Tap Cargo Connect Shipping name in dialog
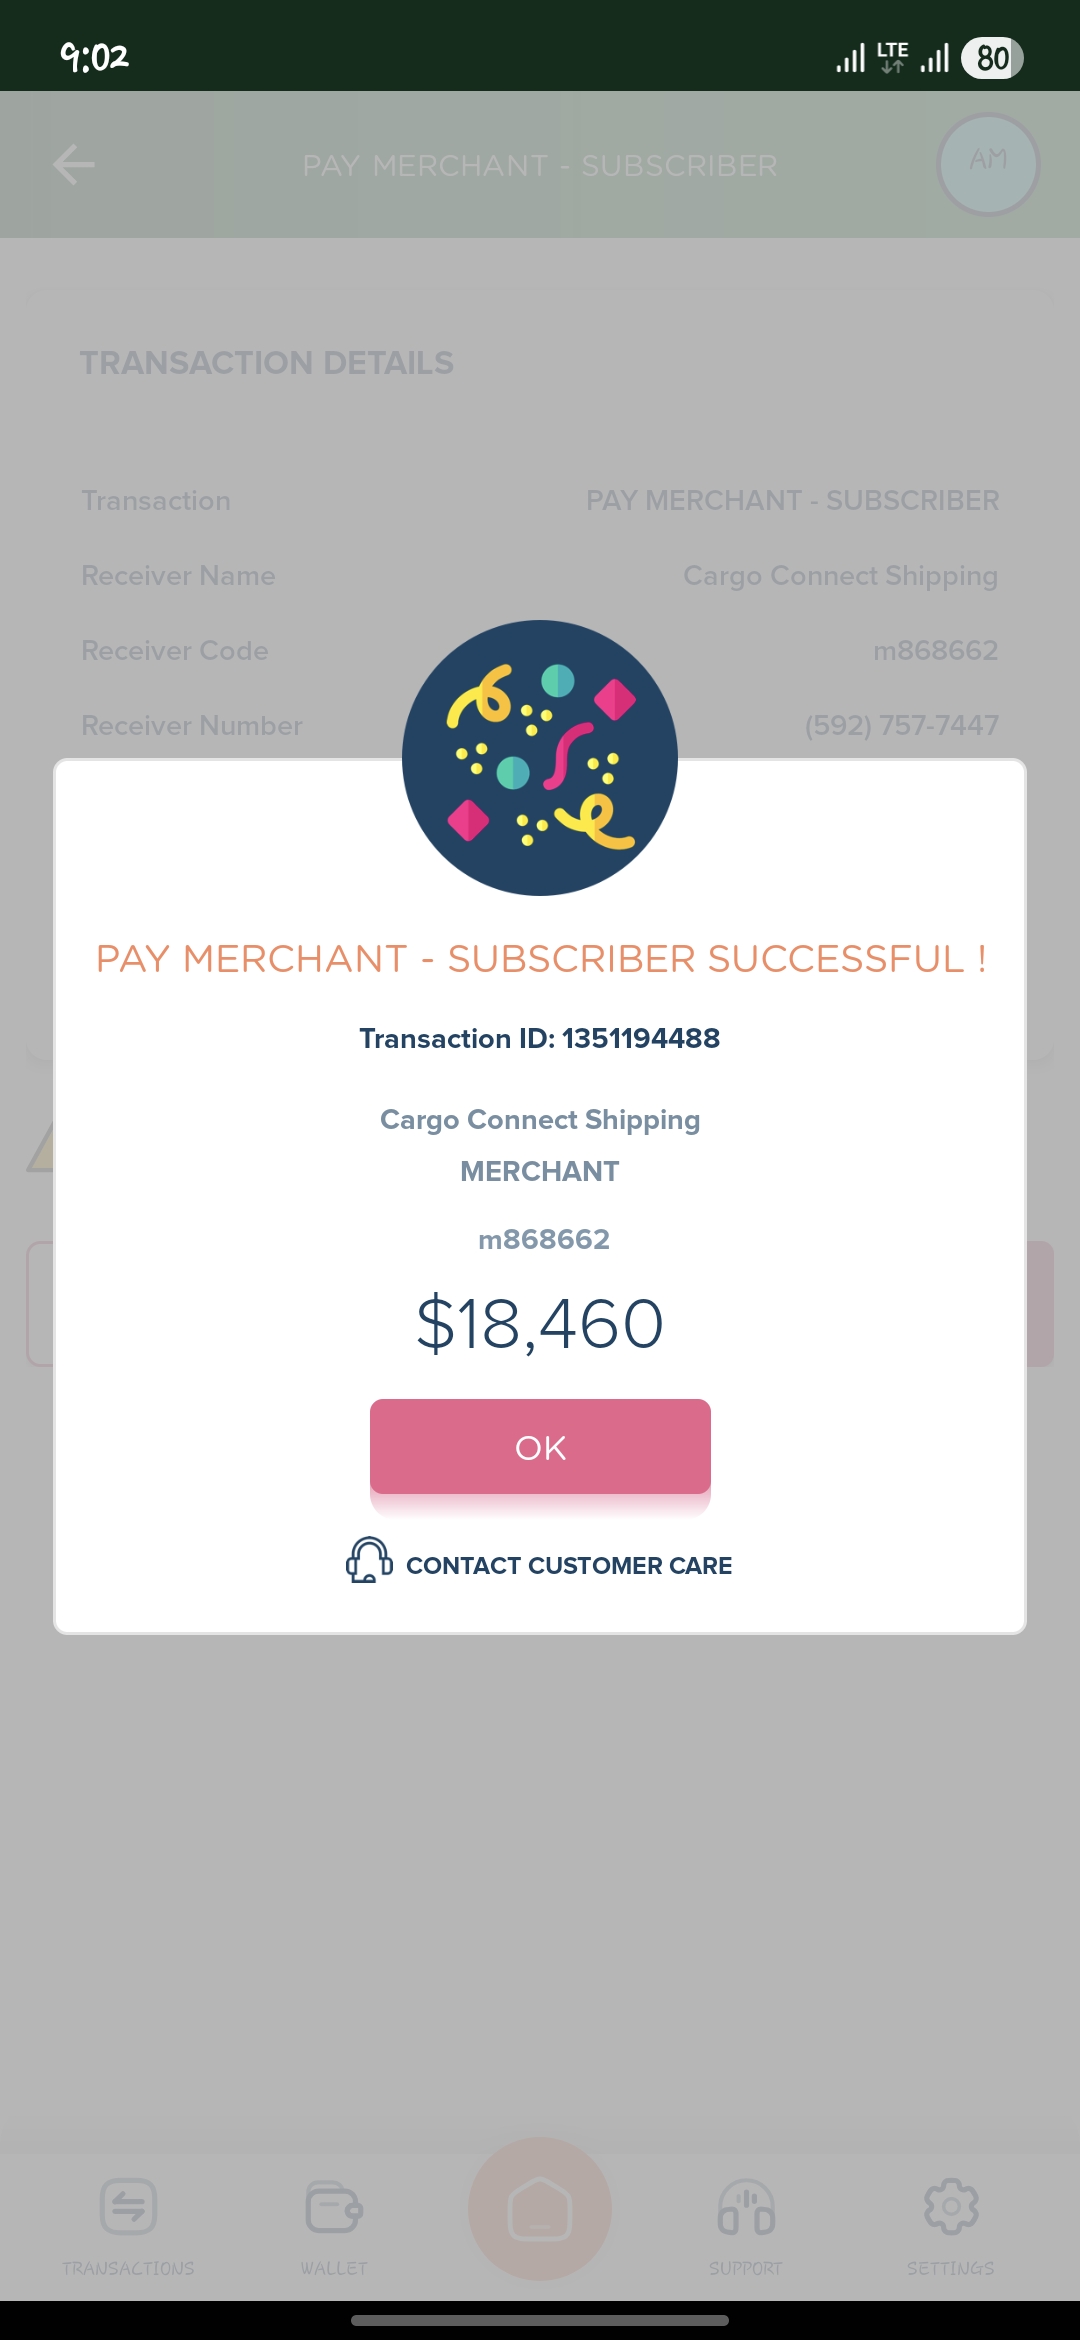The width and height of the screenshot is (1080, 2340). click(540, 1119)
